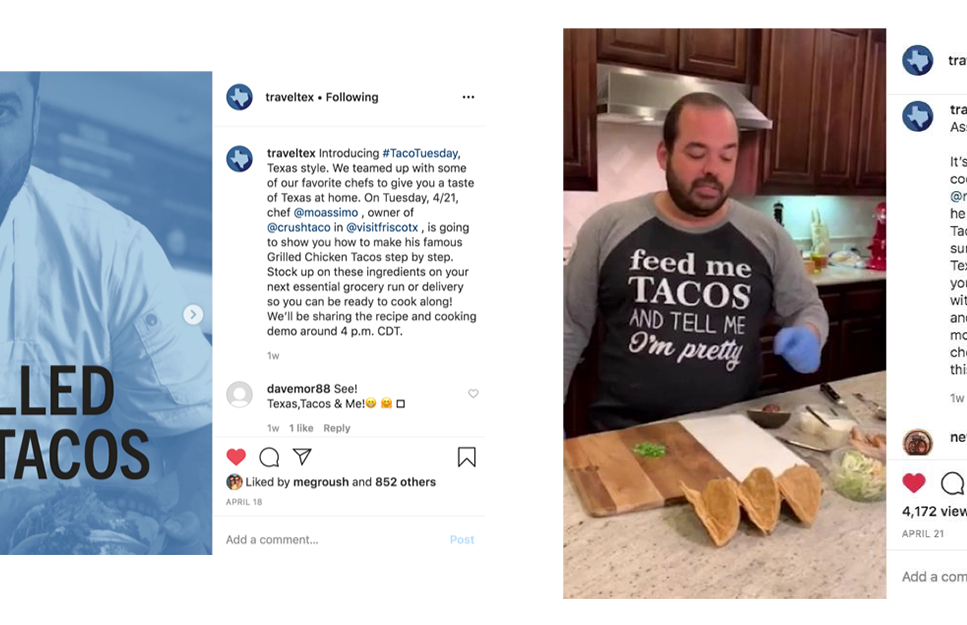Open the three-dot more options menu

469,97
